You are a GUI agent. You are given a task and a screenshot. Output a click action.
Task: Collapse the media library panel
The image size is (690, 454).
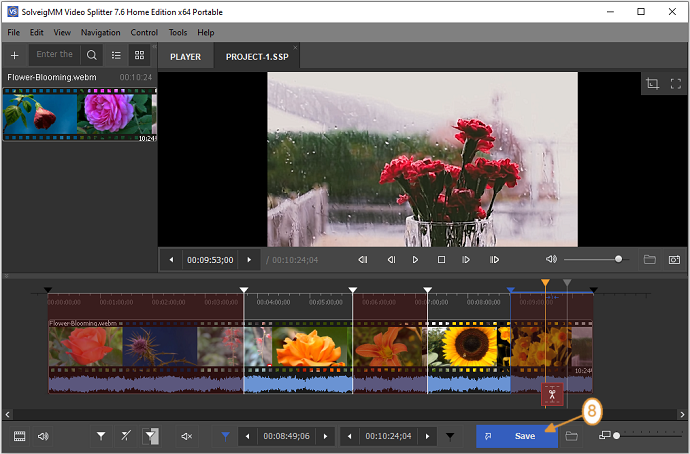(154, 46)
